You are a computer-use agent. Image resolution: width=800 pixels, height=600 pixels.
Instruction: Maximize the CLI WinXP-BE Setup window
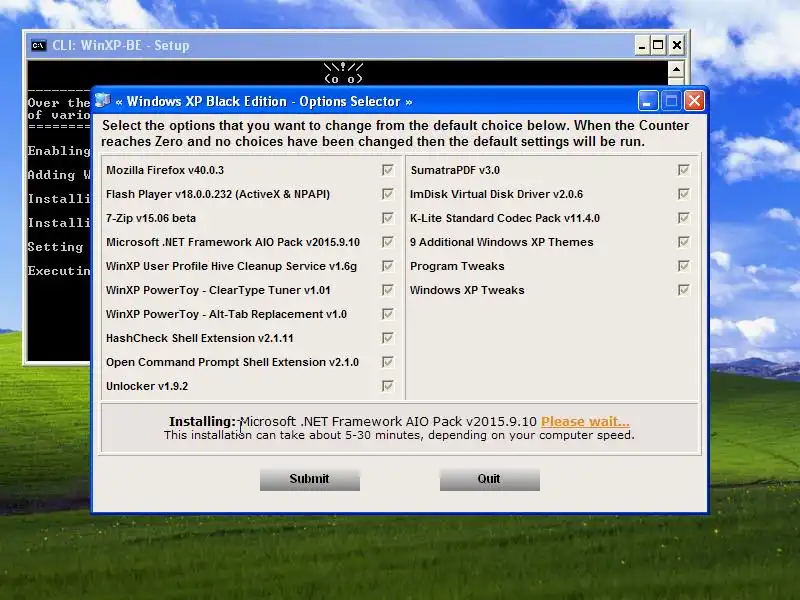pos(658,45)
